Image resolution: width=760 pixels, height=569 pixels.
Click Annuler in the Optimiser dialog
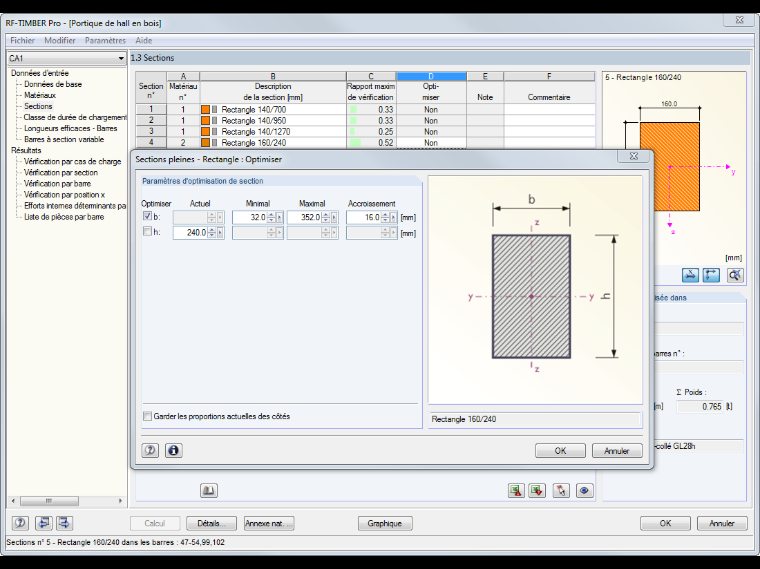coord(617,451)
